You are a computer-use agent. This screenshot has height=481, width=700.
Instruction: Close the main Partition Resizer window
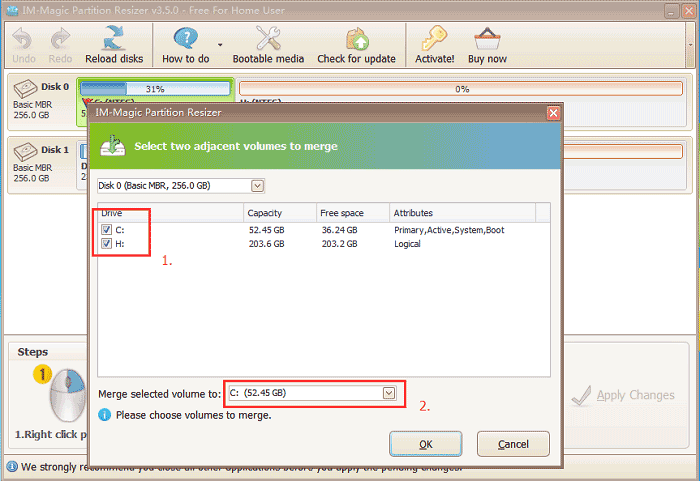click(689, 11)
